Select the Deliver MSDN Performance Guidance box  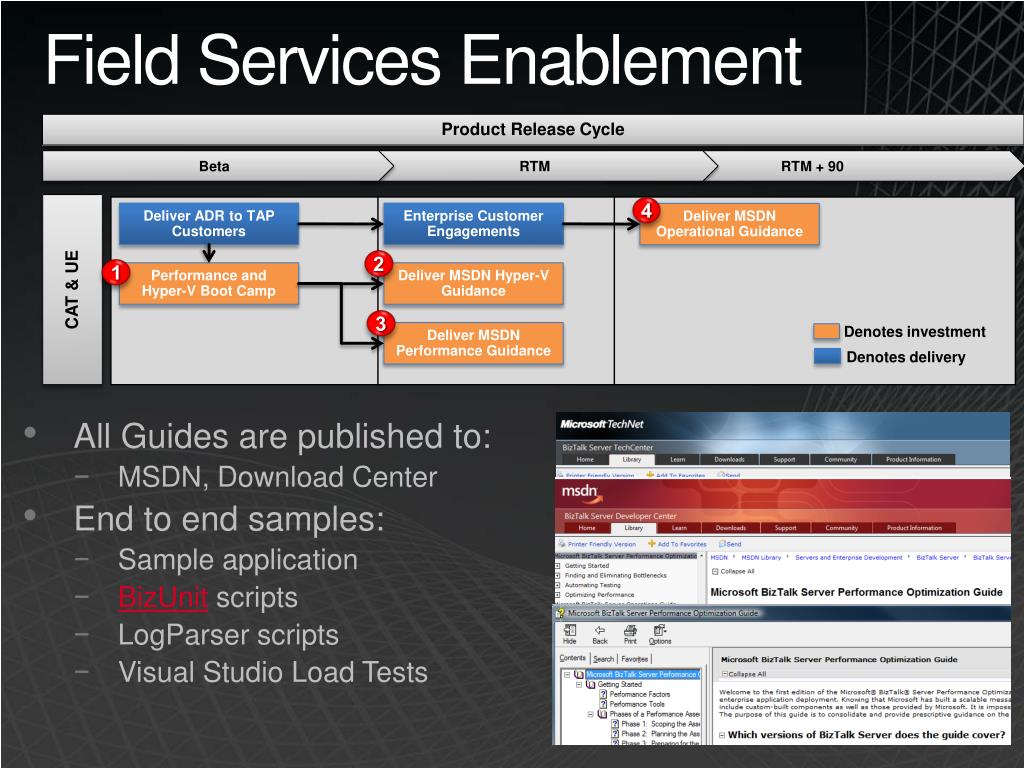(473, 343)
